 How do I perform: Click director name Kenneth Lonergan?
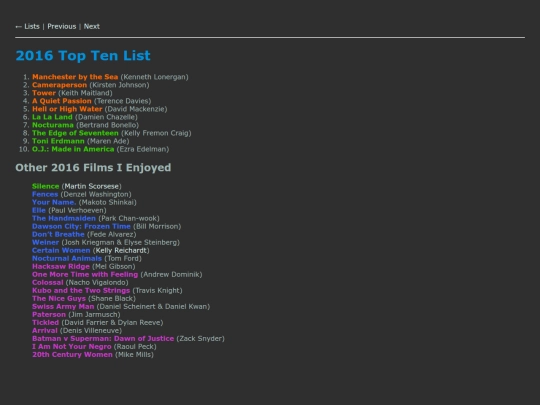tap(155, 77)
